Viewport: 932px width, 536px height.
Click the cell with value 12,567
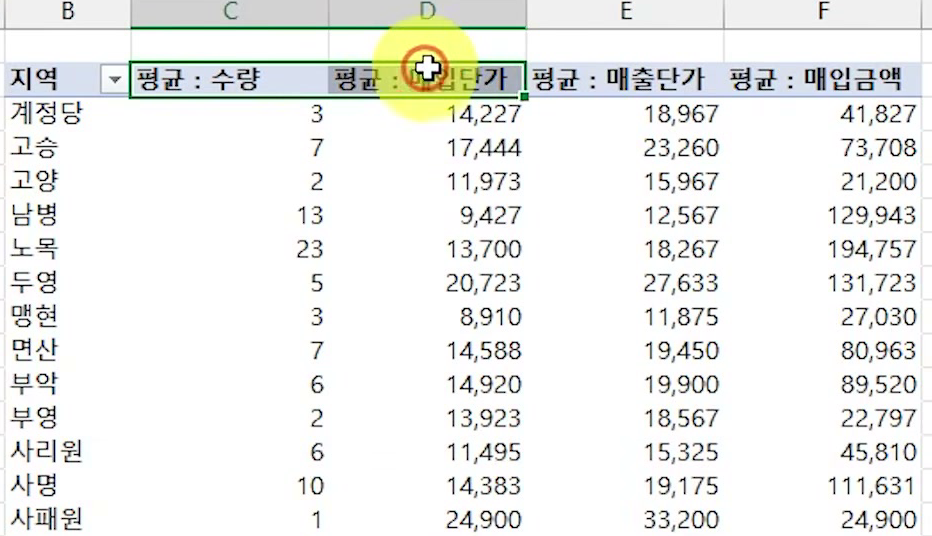click(625, 215)
